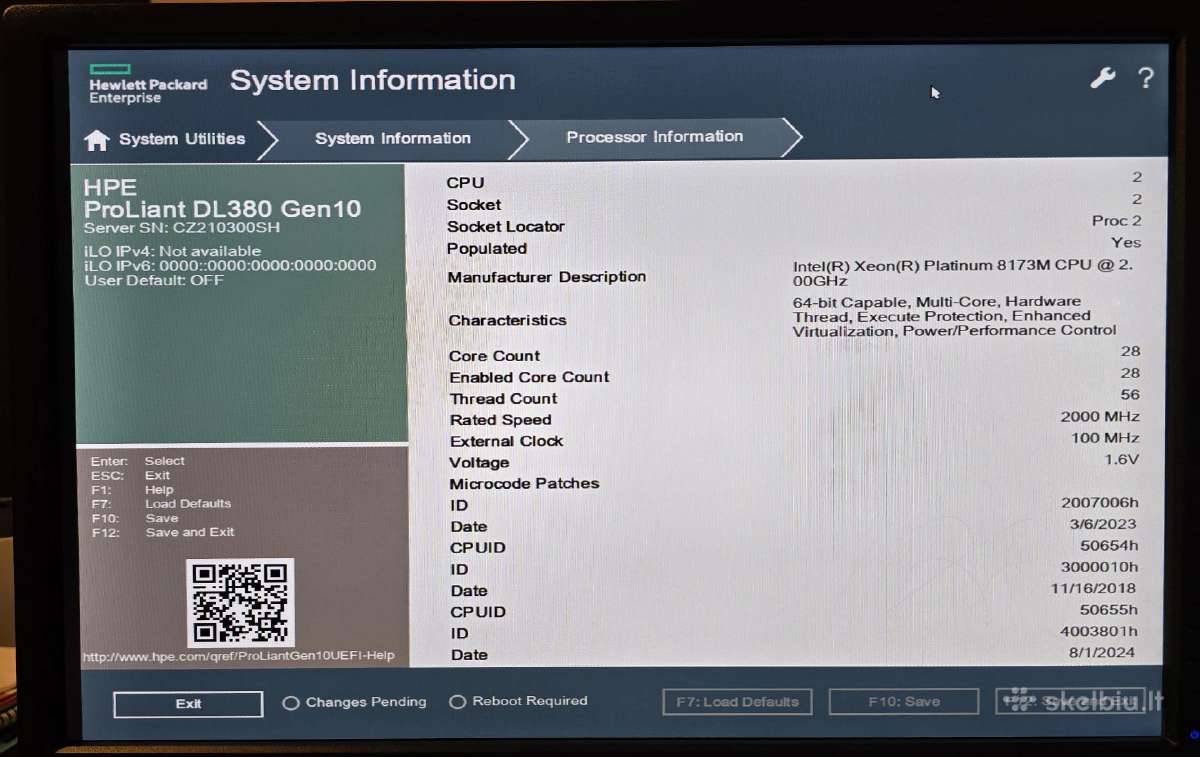Click the 1.6V voltage value
Screen dimensions: 1200x757
1122,460
